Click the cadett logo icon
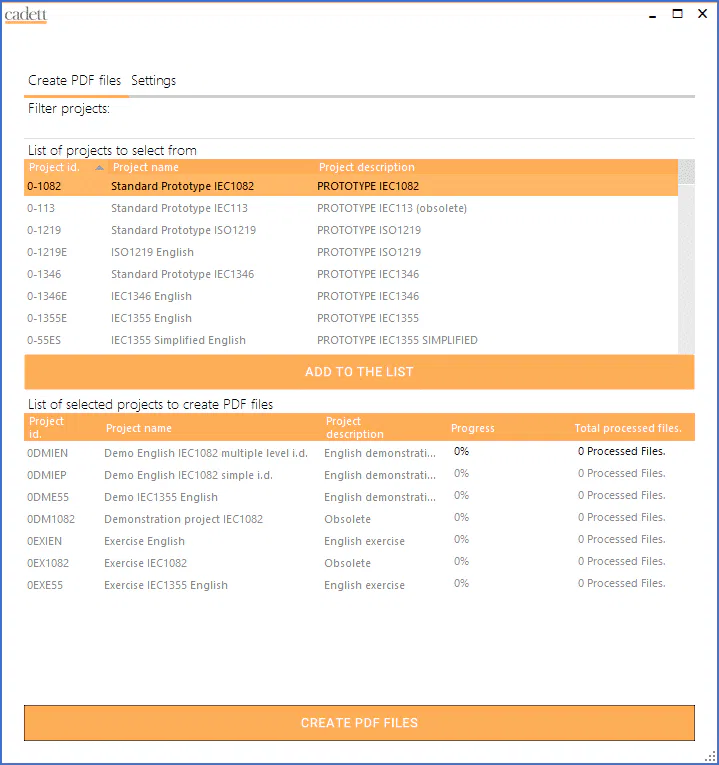Screen dimensions: 719x765 pyautogui.click(x=26, y=15)
